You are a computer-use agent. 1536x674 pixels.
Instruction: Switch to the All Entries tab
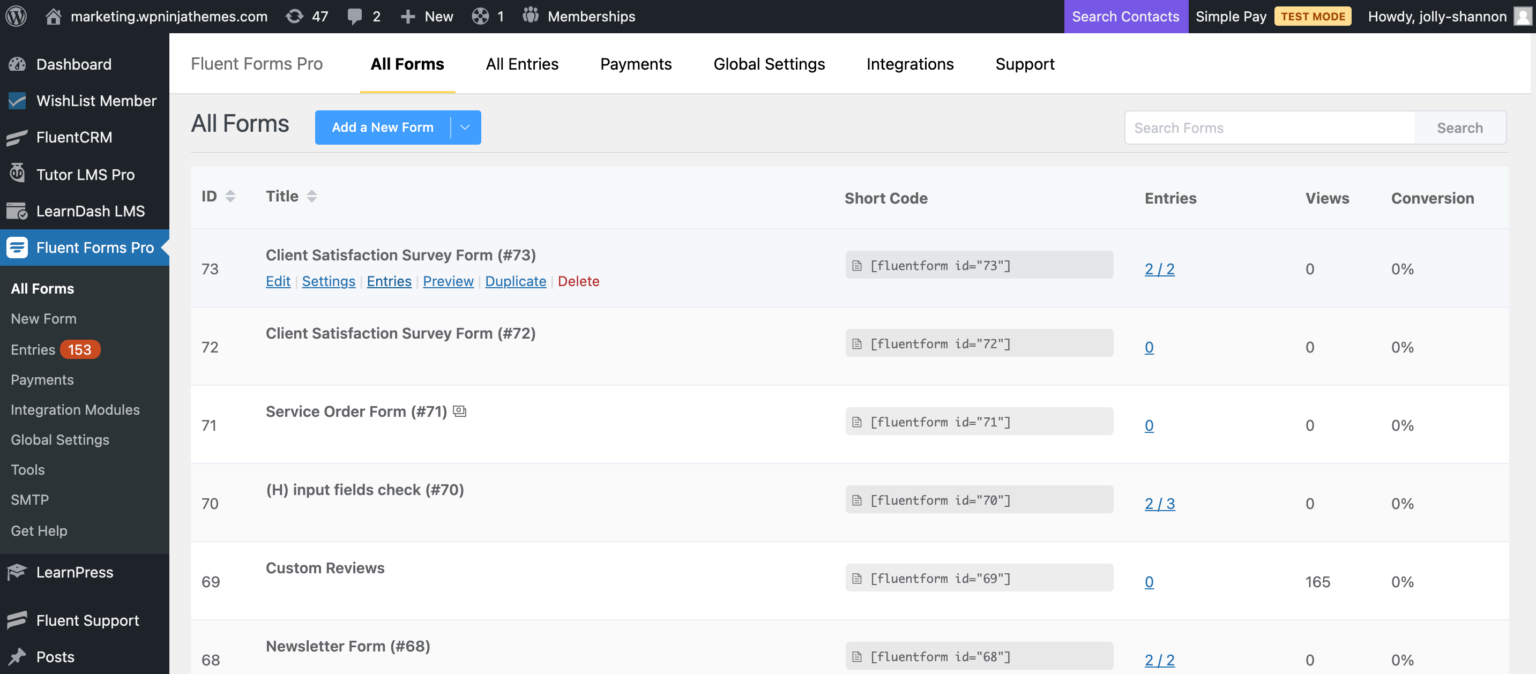(x=522, y=64)
